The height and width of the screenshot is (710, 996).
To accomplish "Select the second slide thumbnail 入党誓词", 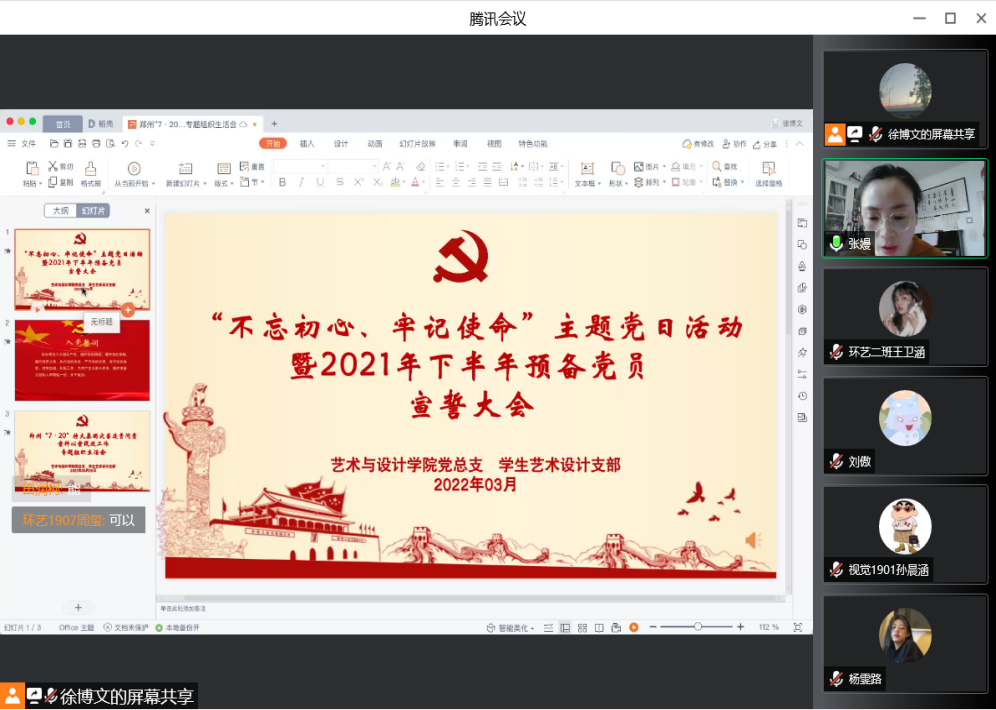I will coord(82,360).
